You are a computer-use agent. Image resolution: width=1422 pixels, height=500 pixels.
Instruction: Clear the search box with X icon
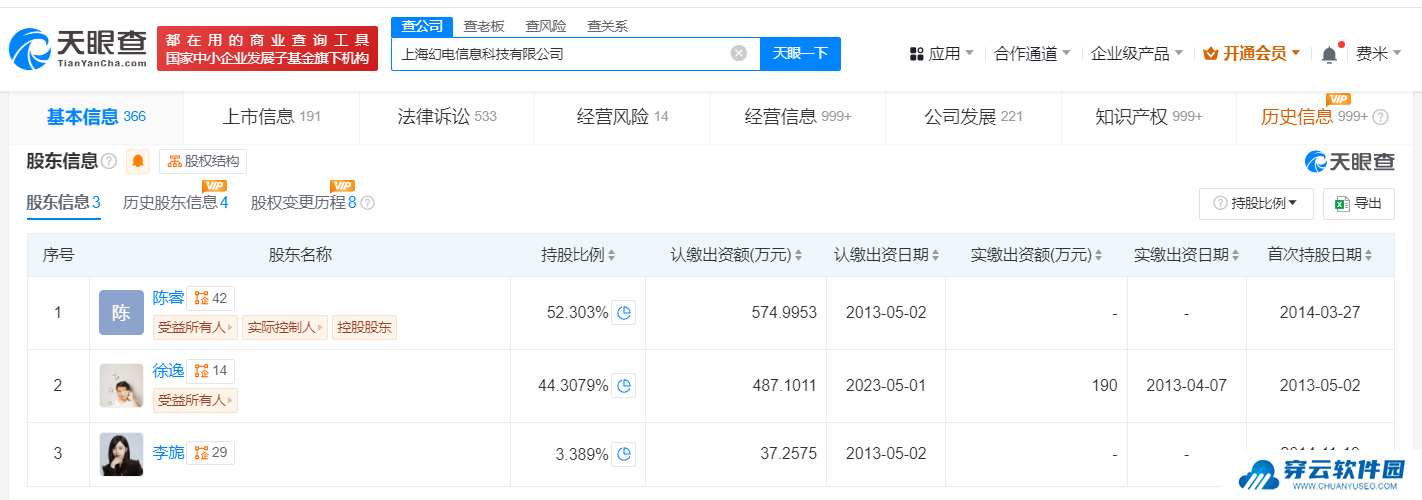click(739, 53)
